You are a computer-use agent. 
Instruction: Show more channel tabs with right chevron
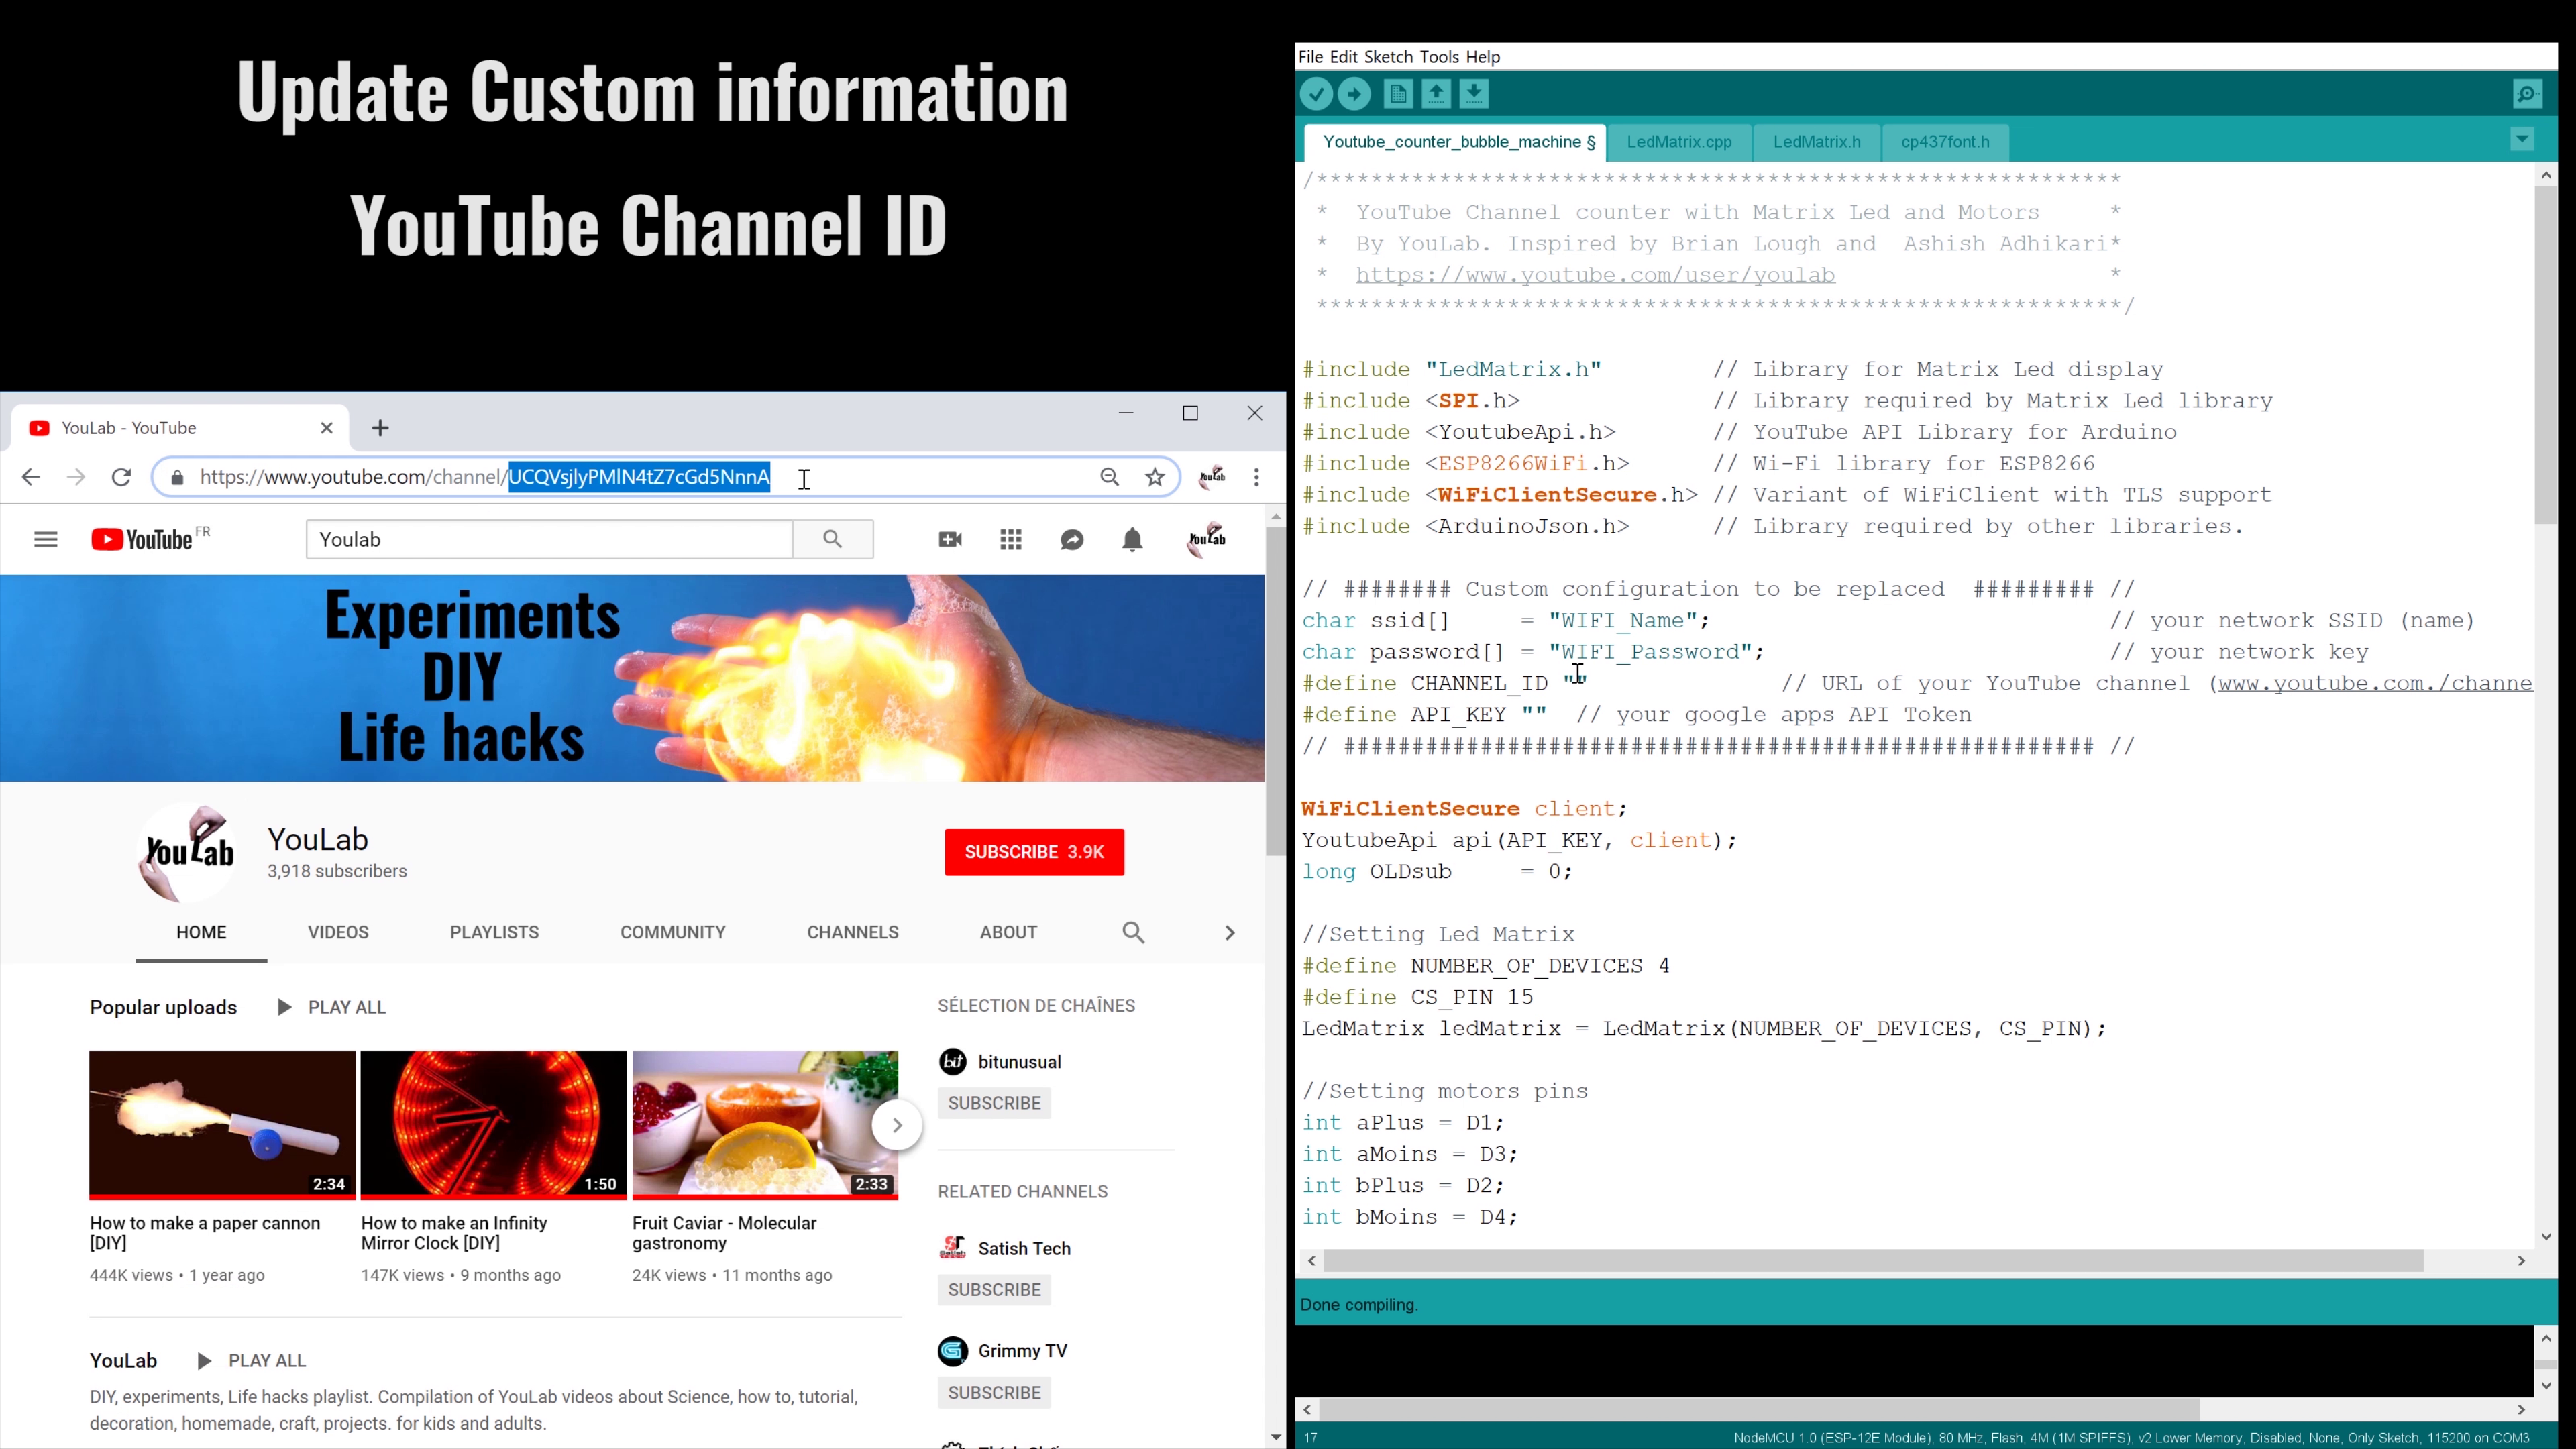[x=1230, y=932]
